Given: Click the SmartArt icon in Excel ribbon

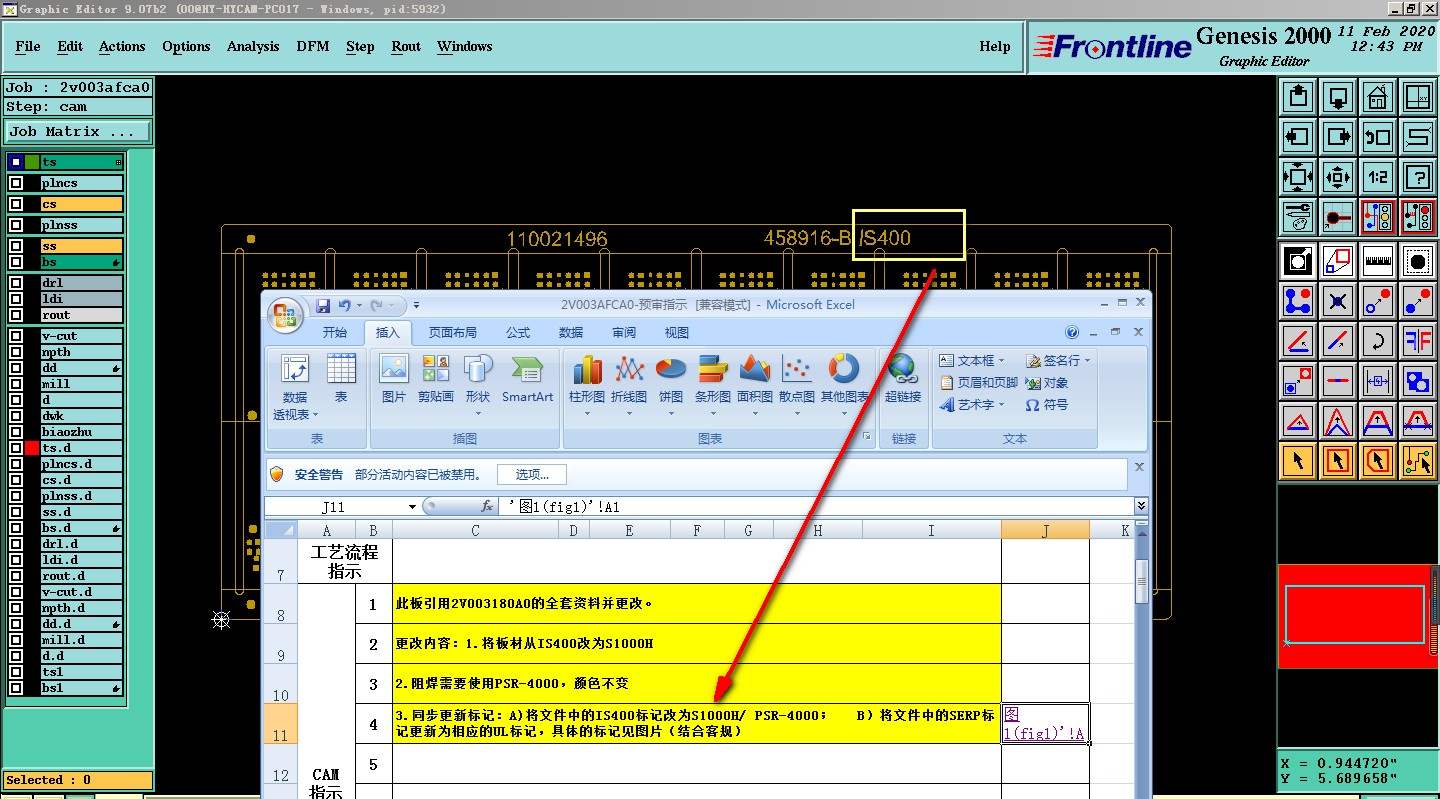Looking at the screenshot, I should (527, 380).
